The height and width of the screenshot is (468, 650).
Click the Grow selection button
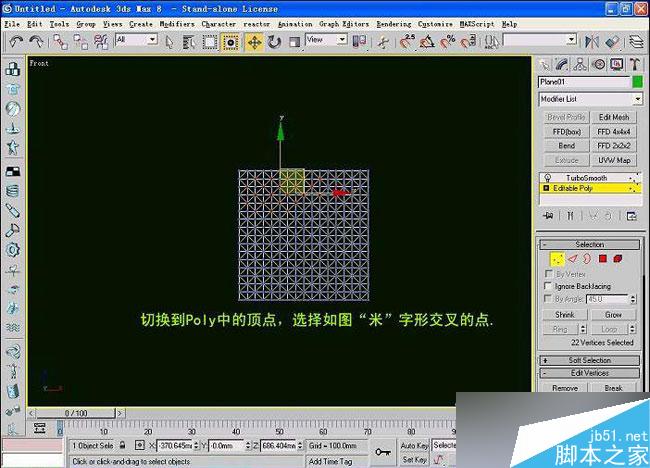click(x=613, y=315)
